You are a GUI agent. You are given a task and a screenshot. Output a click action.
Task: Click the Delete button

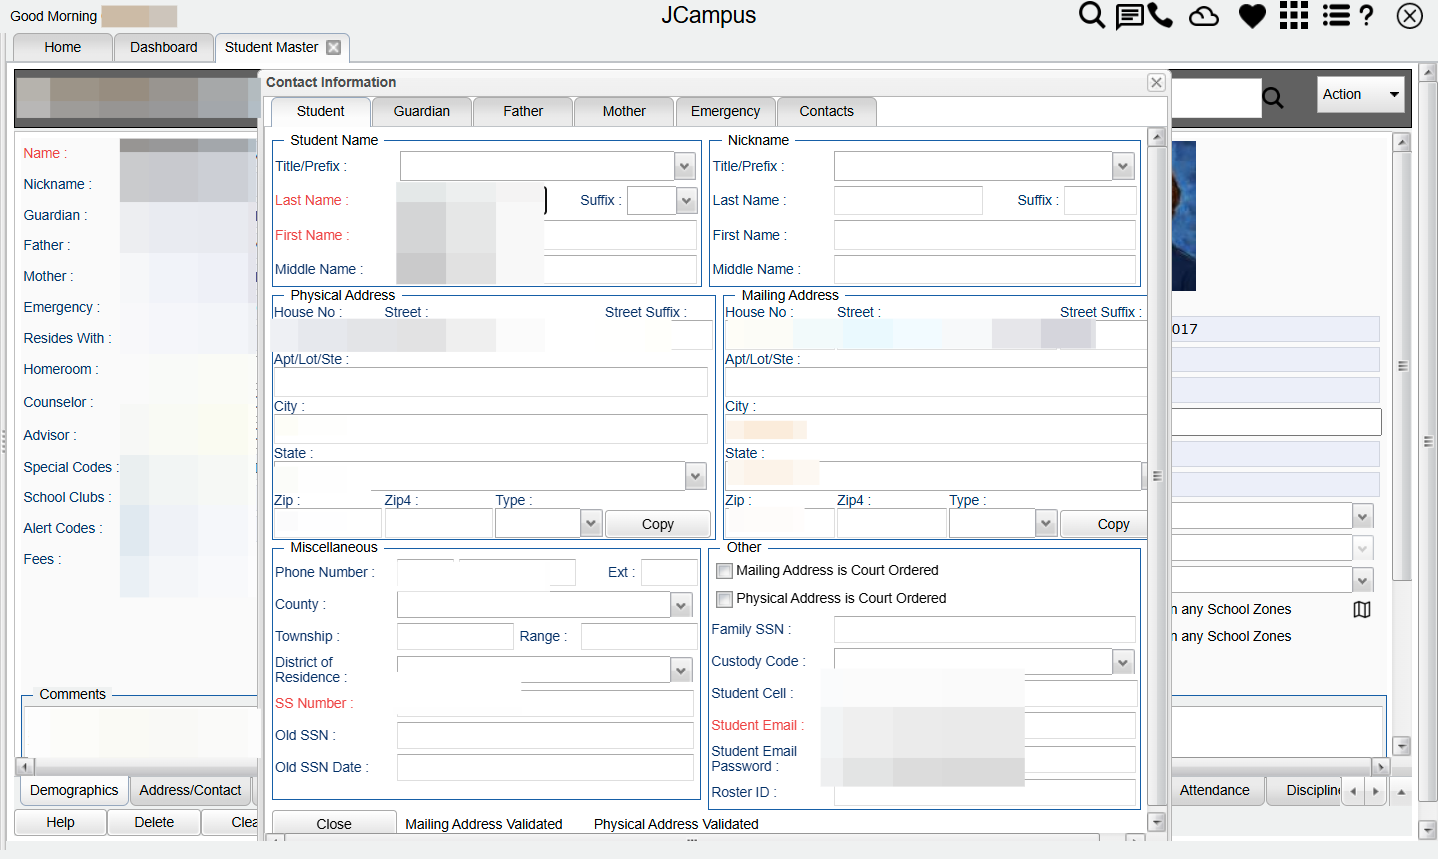point(154,822)
